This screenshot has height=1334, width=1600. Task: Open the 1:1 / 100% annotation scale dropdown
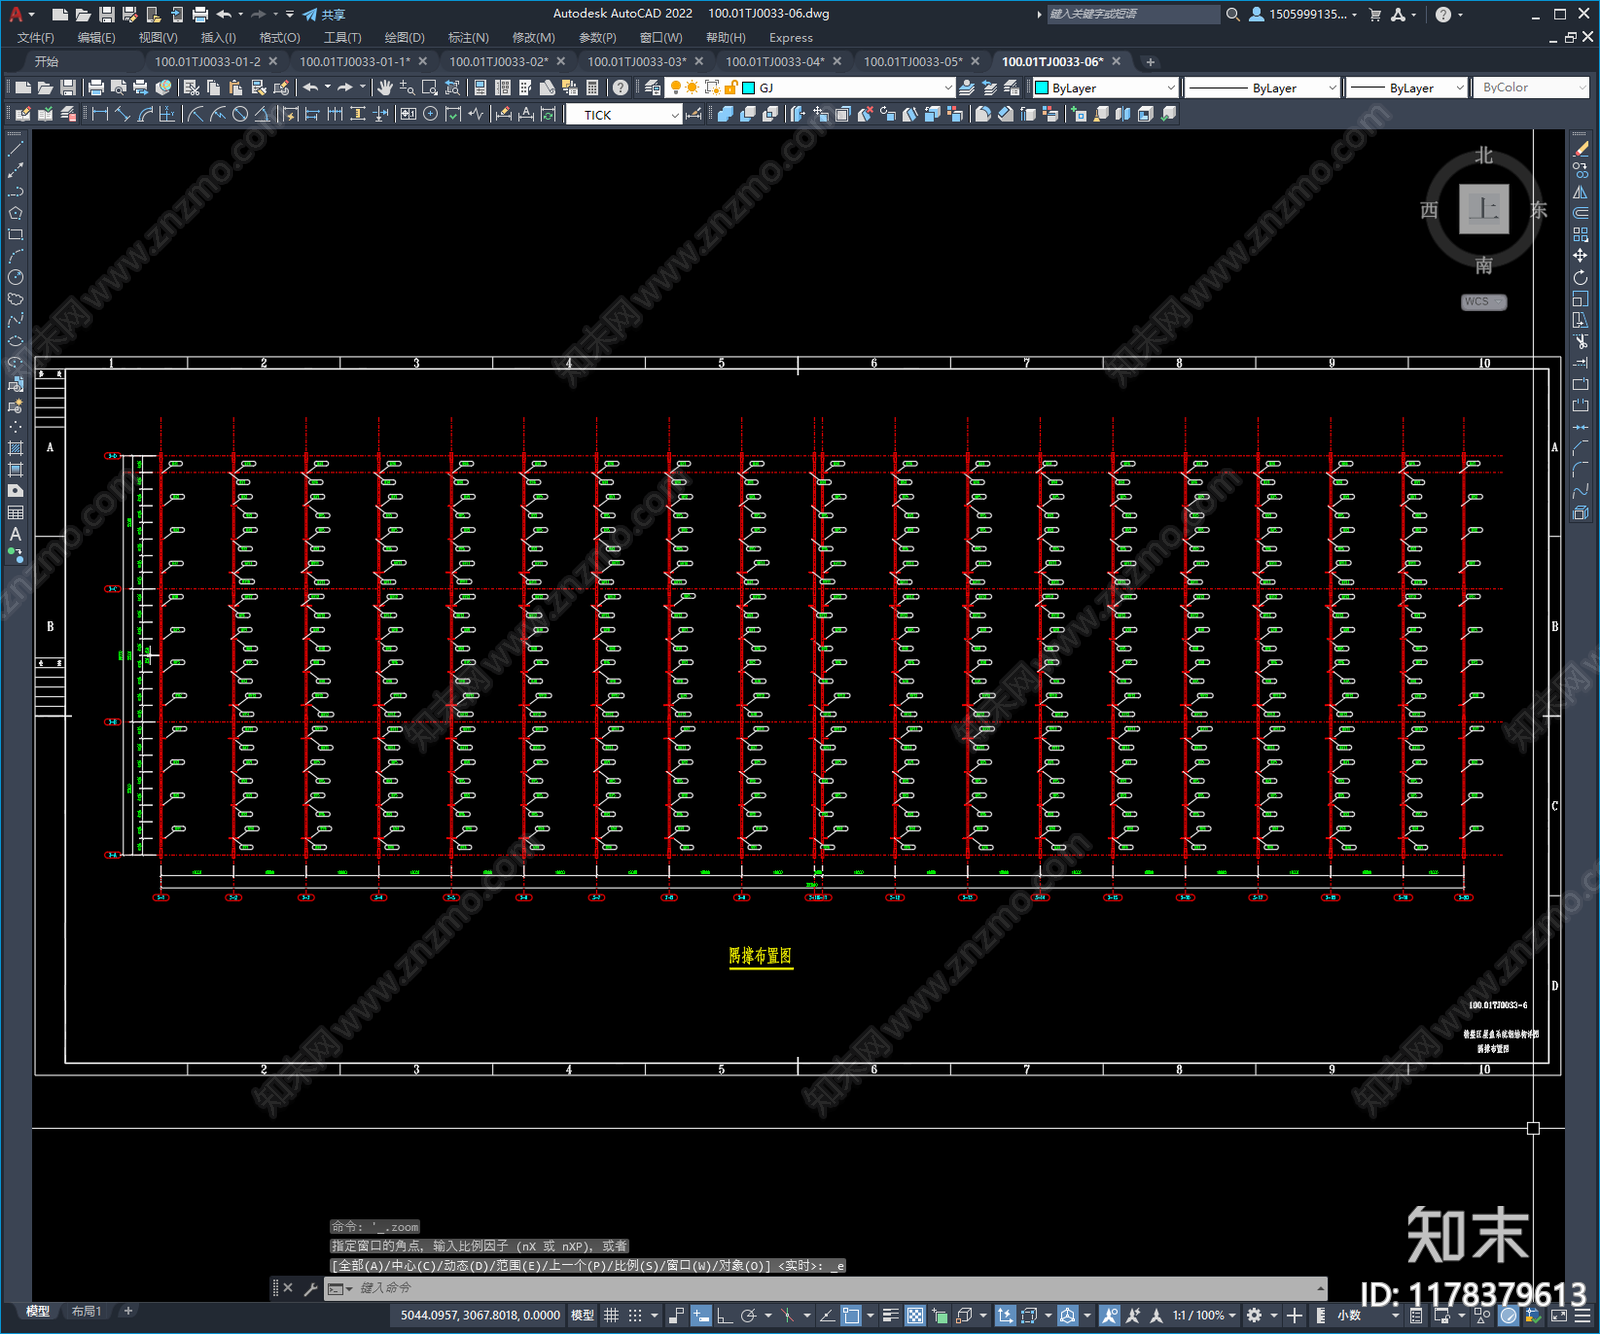tap(1204, 1315)
